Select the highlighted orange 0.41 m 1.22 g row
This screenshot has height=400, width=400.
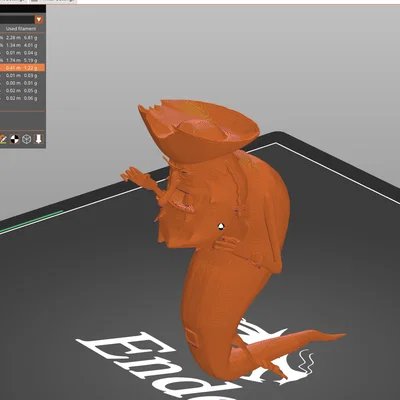pos(22,68)
